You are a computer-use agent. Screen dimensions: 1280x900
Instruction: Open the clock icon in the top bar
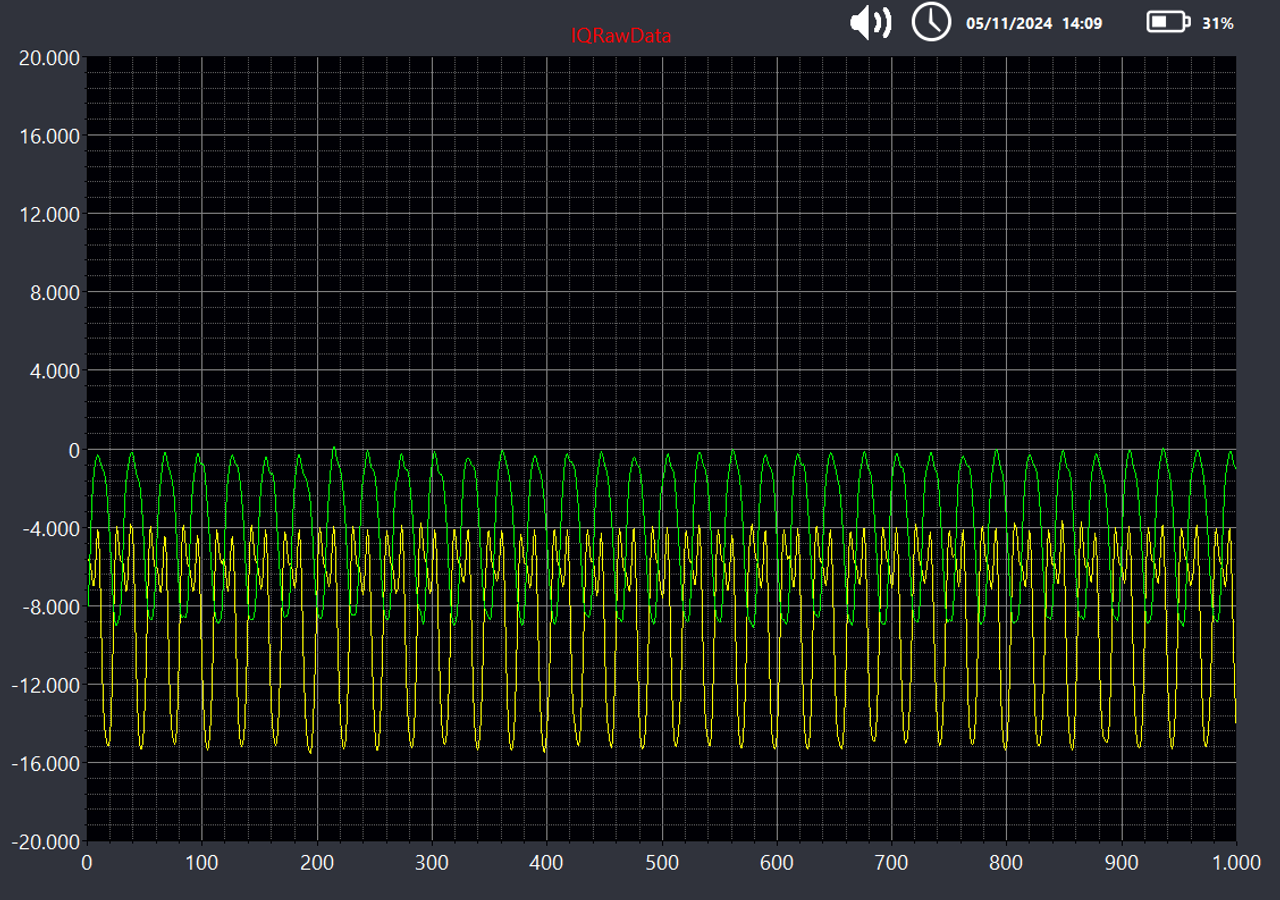coord(931,21)
